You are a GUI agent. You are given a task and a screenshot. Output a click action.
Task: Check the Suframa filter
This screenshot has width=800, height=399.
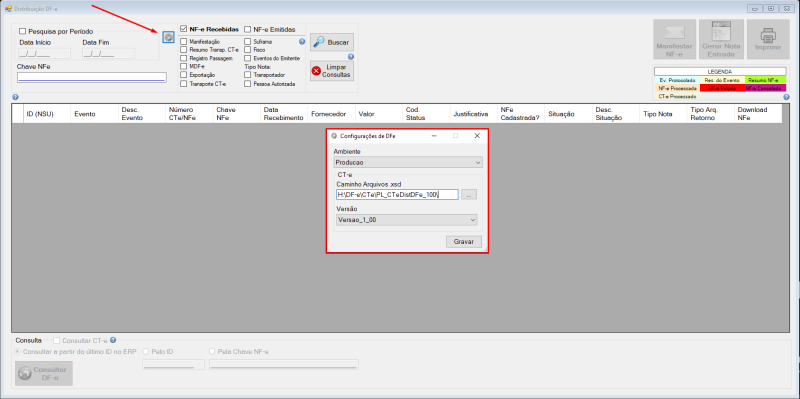(247, 42)
